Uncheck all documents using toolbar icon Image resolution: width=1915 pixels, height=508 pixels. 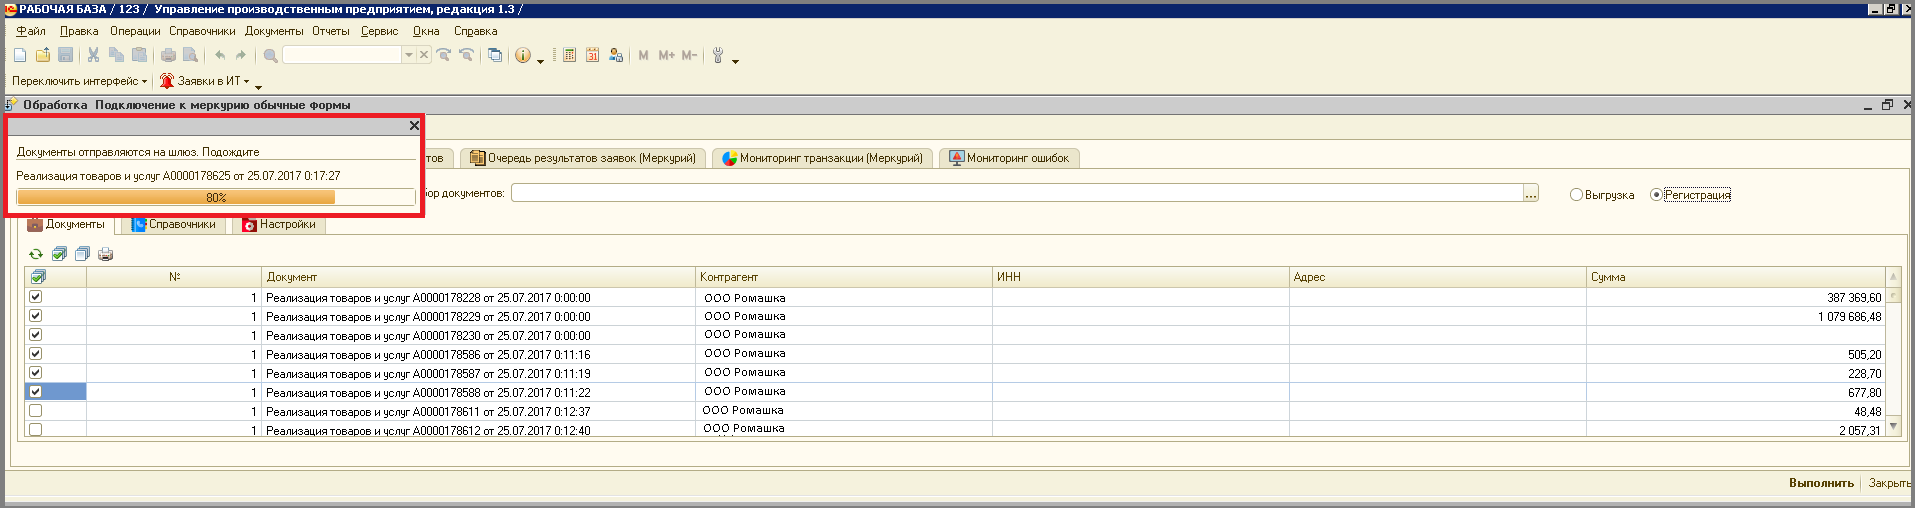coord(82,254)
